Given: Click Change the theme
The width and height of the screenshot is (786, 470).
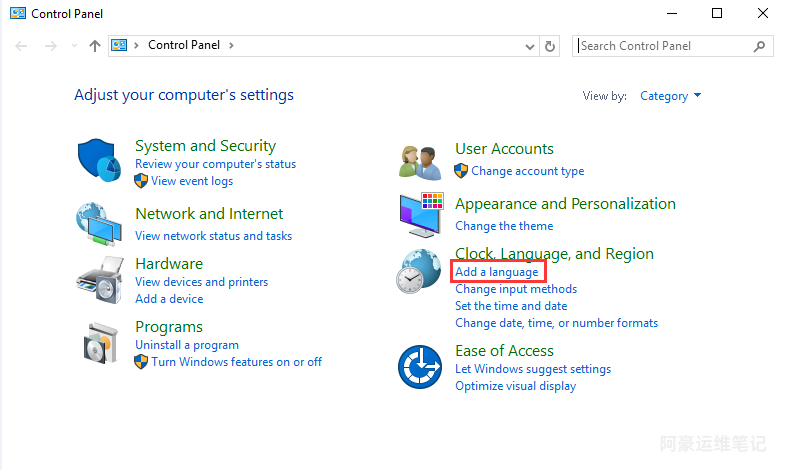Looking at the screenshot, I should pyautogui.click(x=504, y=226).
